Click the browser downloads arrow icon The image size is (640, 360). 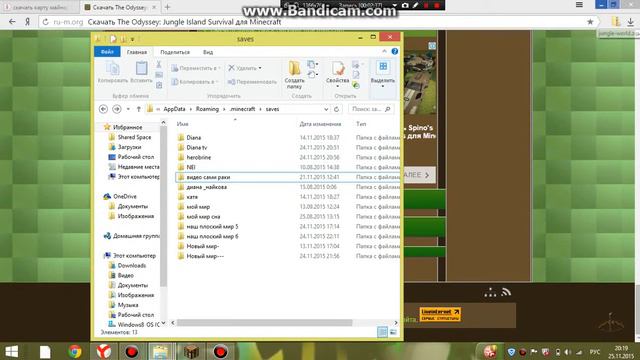(631, 22)
